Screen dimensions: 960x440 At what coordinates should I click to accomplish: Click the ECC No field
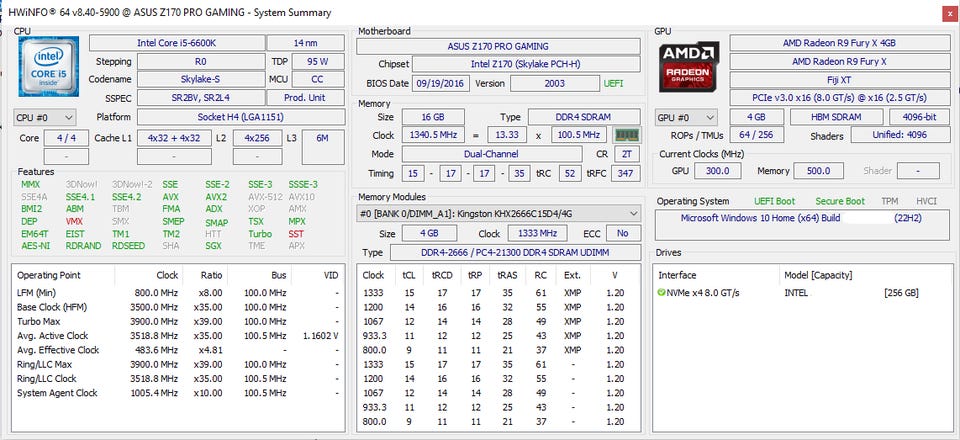coord(623,234)
